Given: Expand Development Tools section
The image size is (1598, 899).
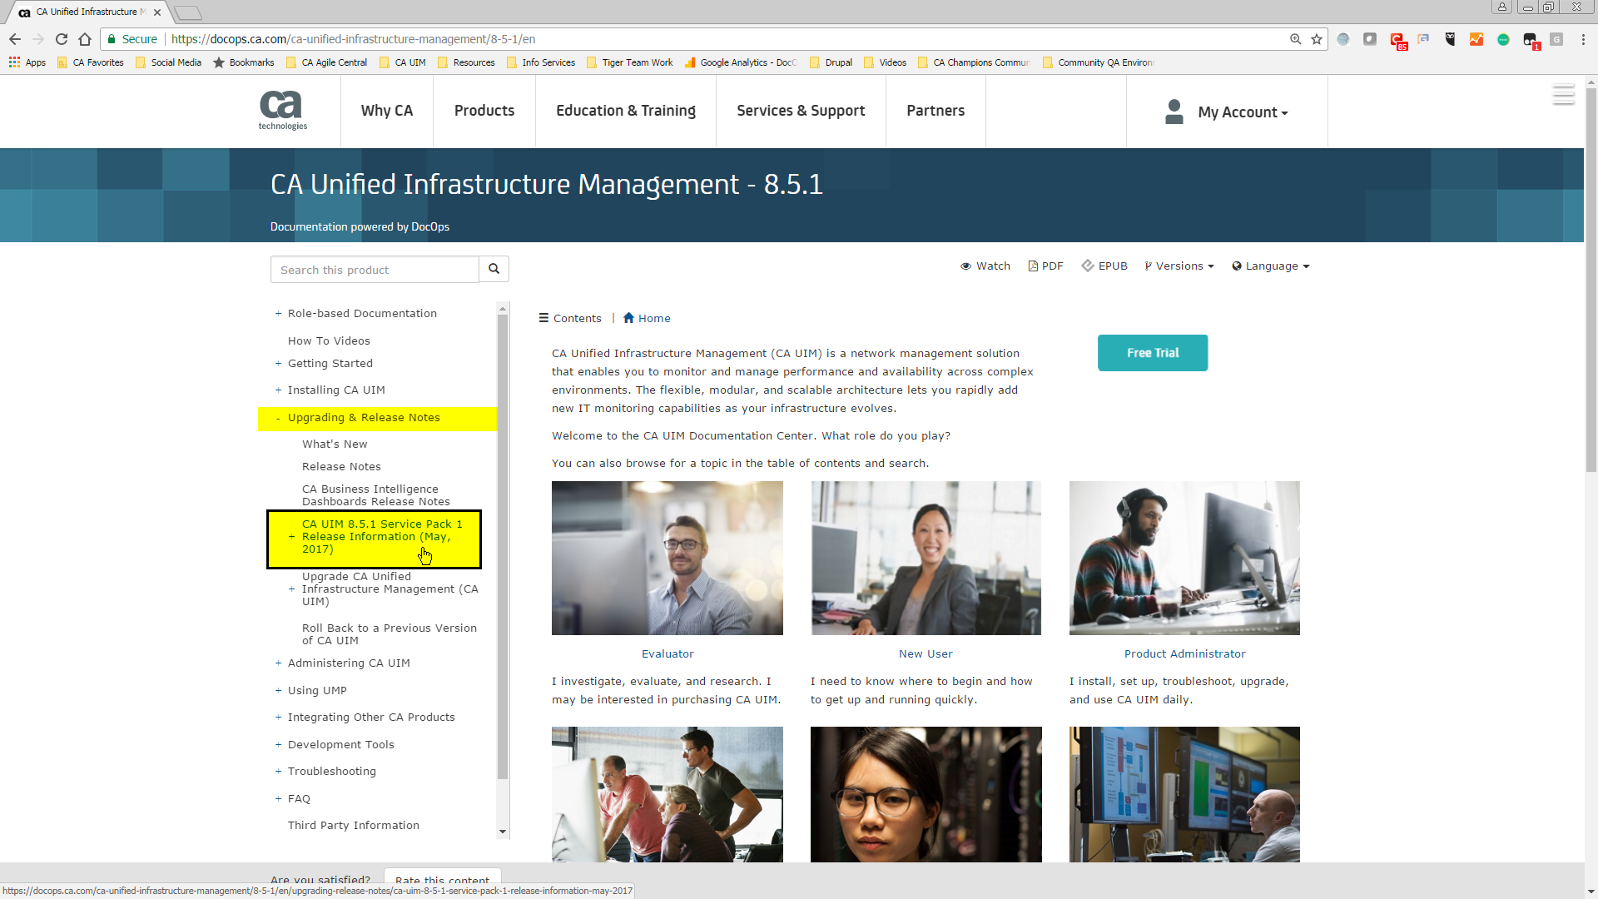Looking at the screenshot, I should tap(278, 744).
